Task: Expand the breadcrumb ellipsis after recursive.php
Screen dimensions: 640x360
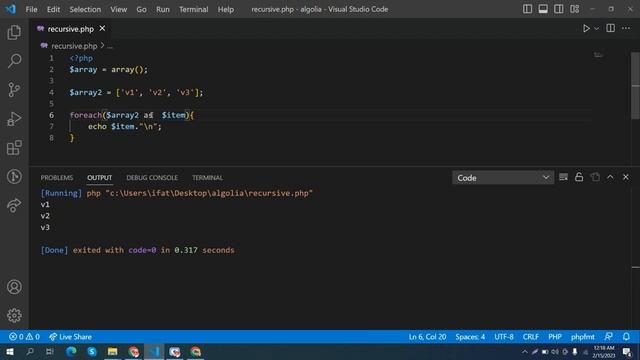Action: coord(110,46)
